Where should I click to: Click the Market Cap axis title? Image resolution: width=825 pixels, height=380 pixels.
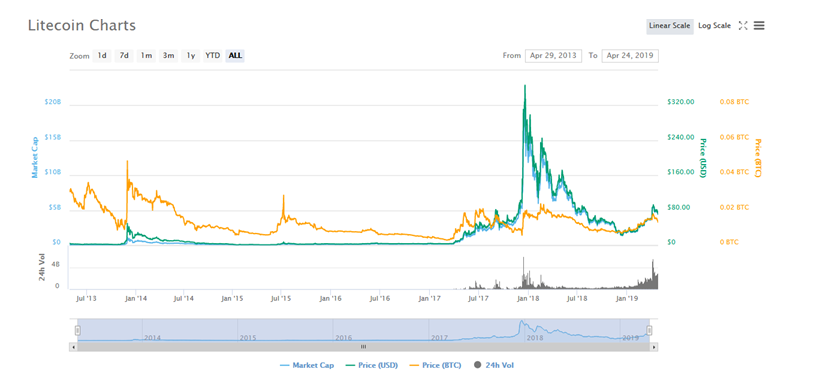tap(35, 157)
